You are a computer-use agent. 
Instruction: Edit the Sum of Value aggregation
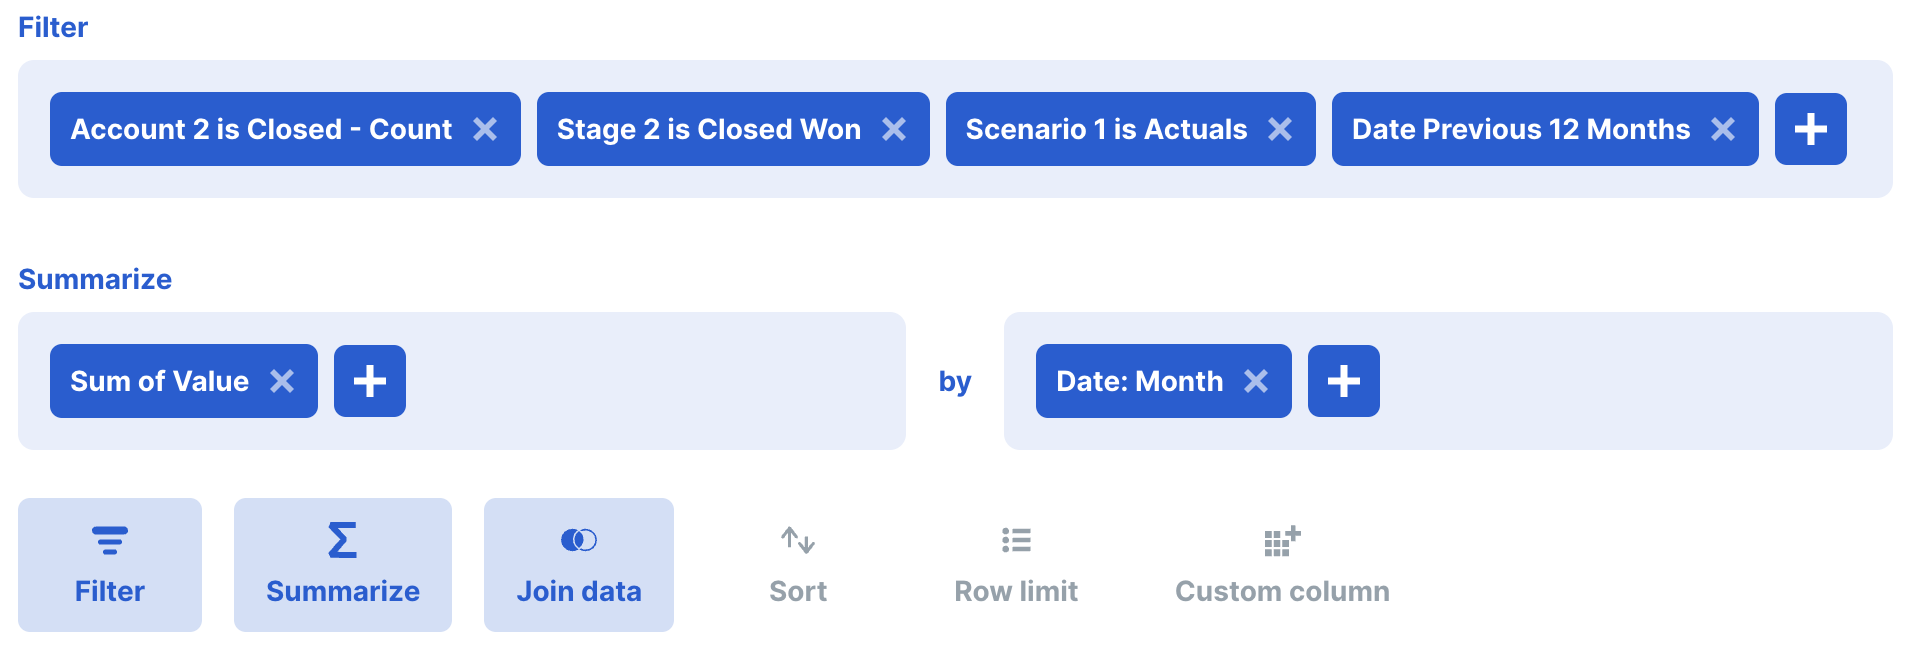159,381
